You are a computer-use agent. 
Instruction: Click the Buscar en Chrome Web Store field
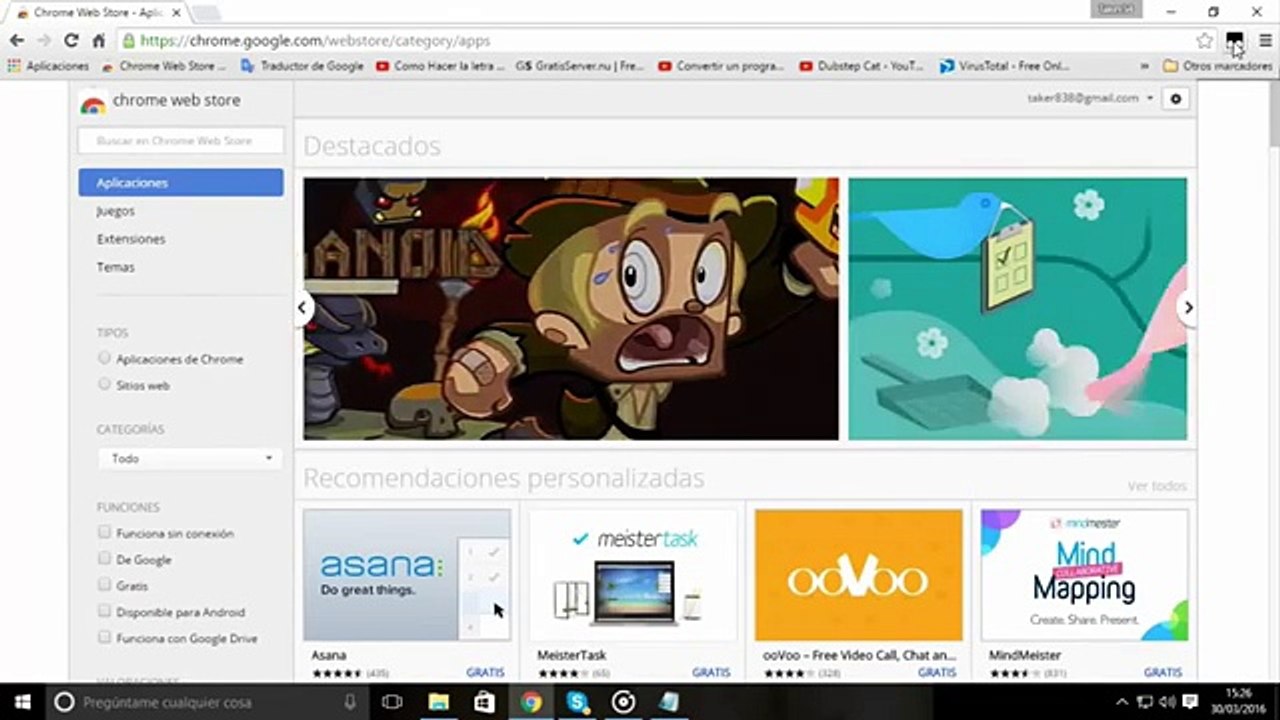pyautogui.click(x=181, y=141)
